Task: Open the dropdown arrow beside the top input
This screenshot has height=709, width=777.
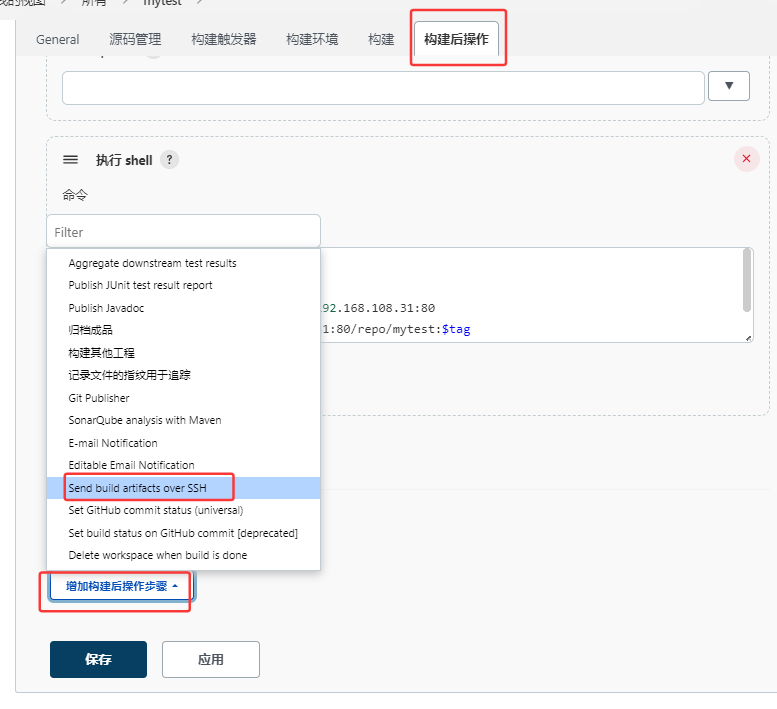Action: (728, 86)
